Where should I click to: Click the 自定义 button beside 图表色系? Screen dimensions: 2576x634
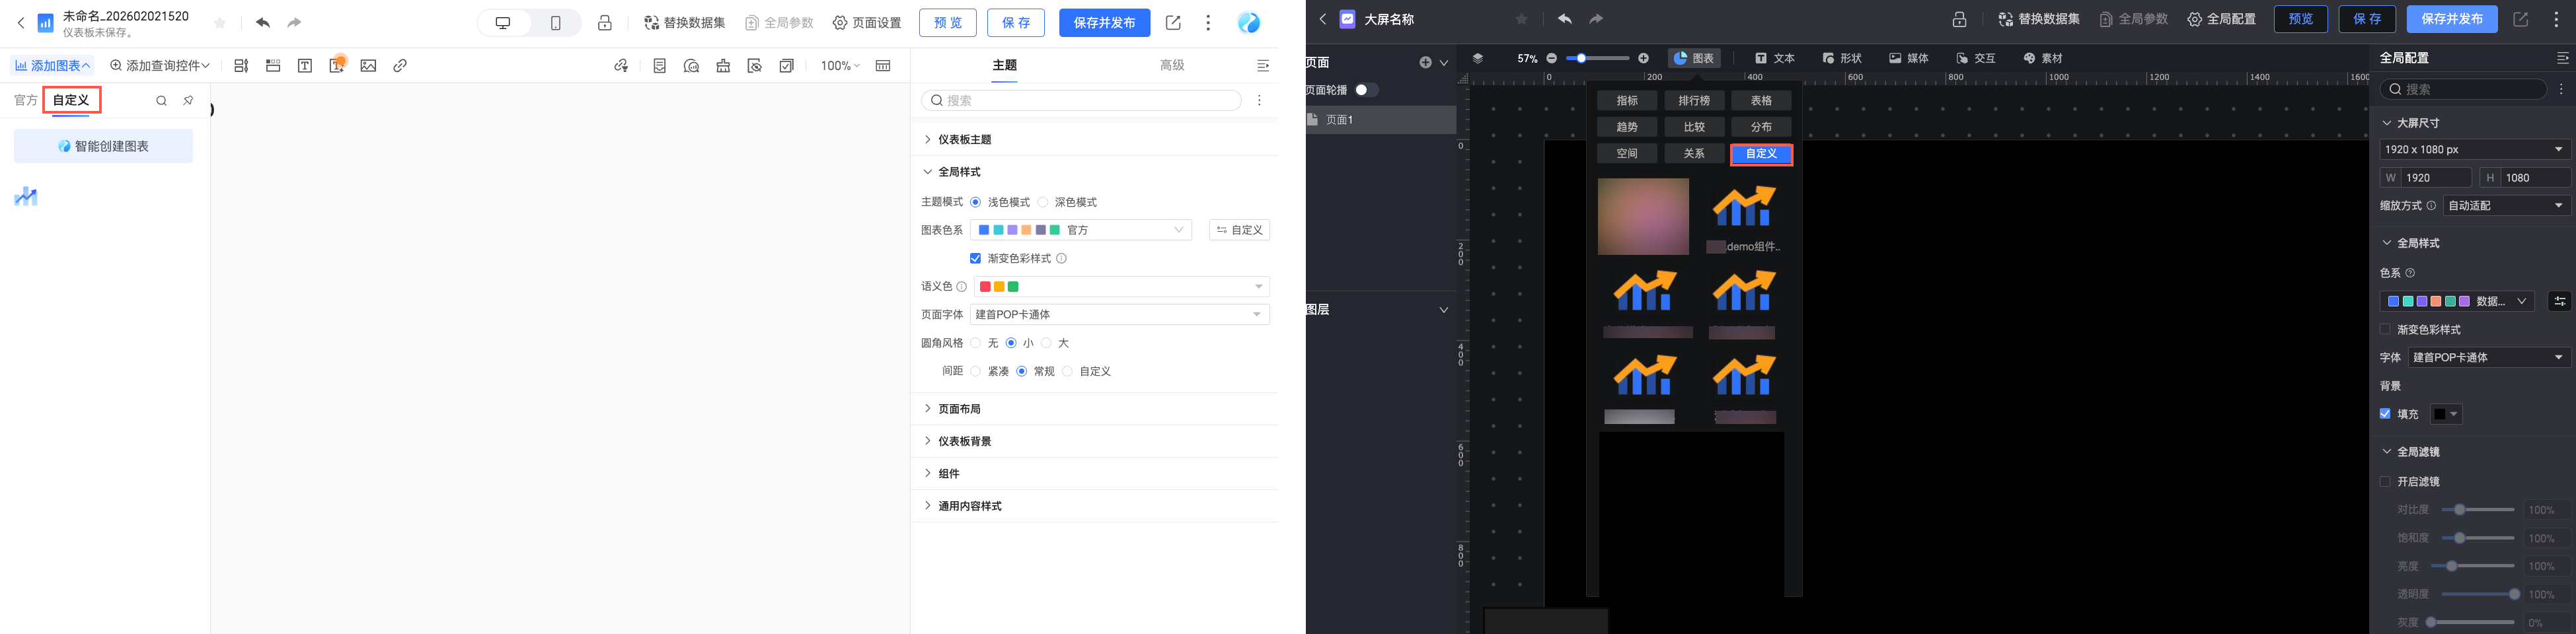(1239, 230)
